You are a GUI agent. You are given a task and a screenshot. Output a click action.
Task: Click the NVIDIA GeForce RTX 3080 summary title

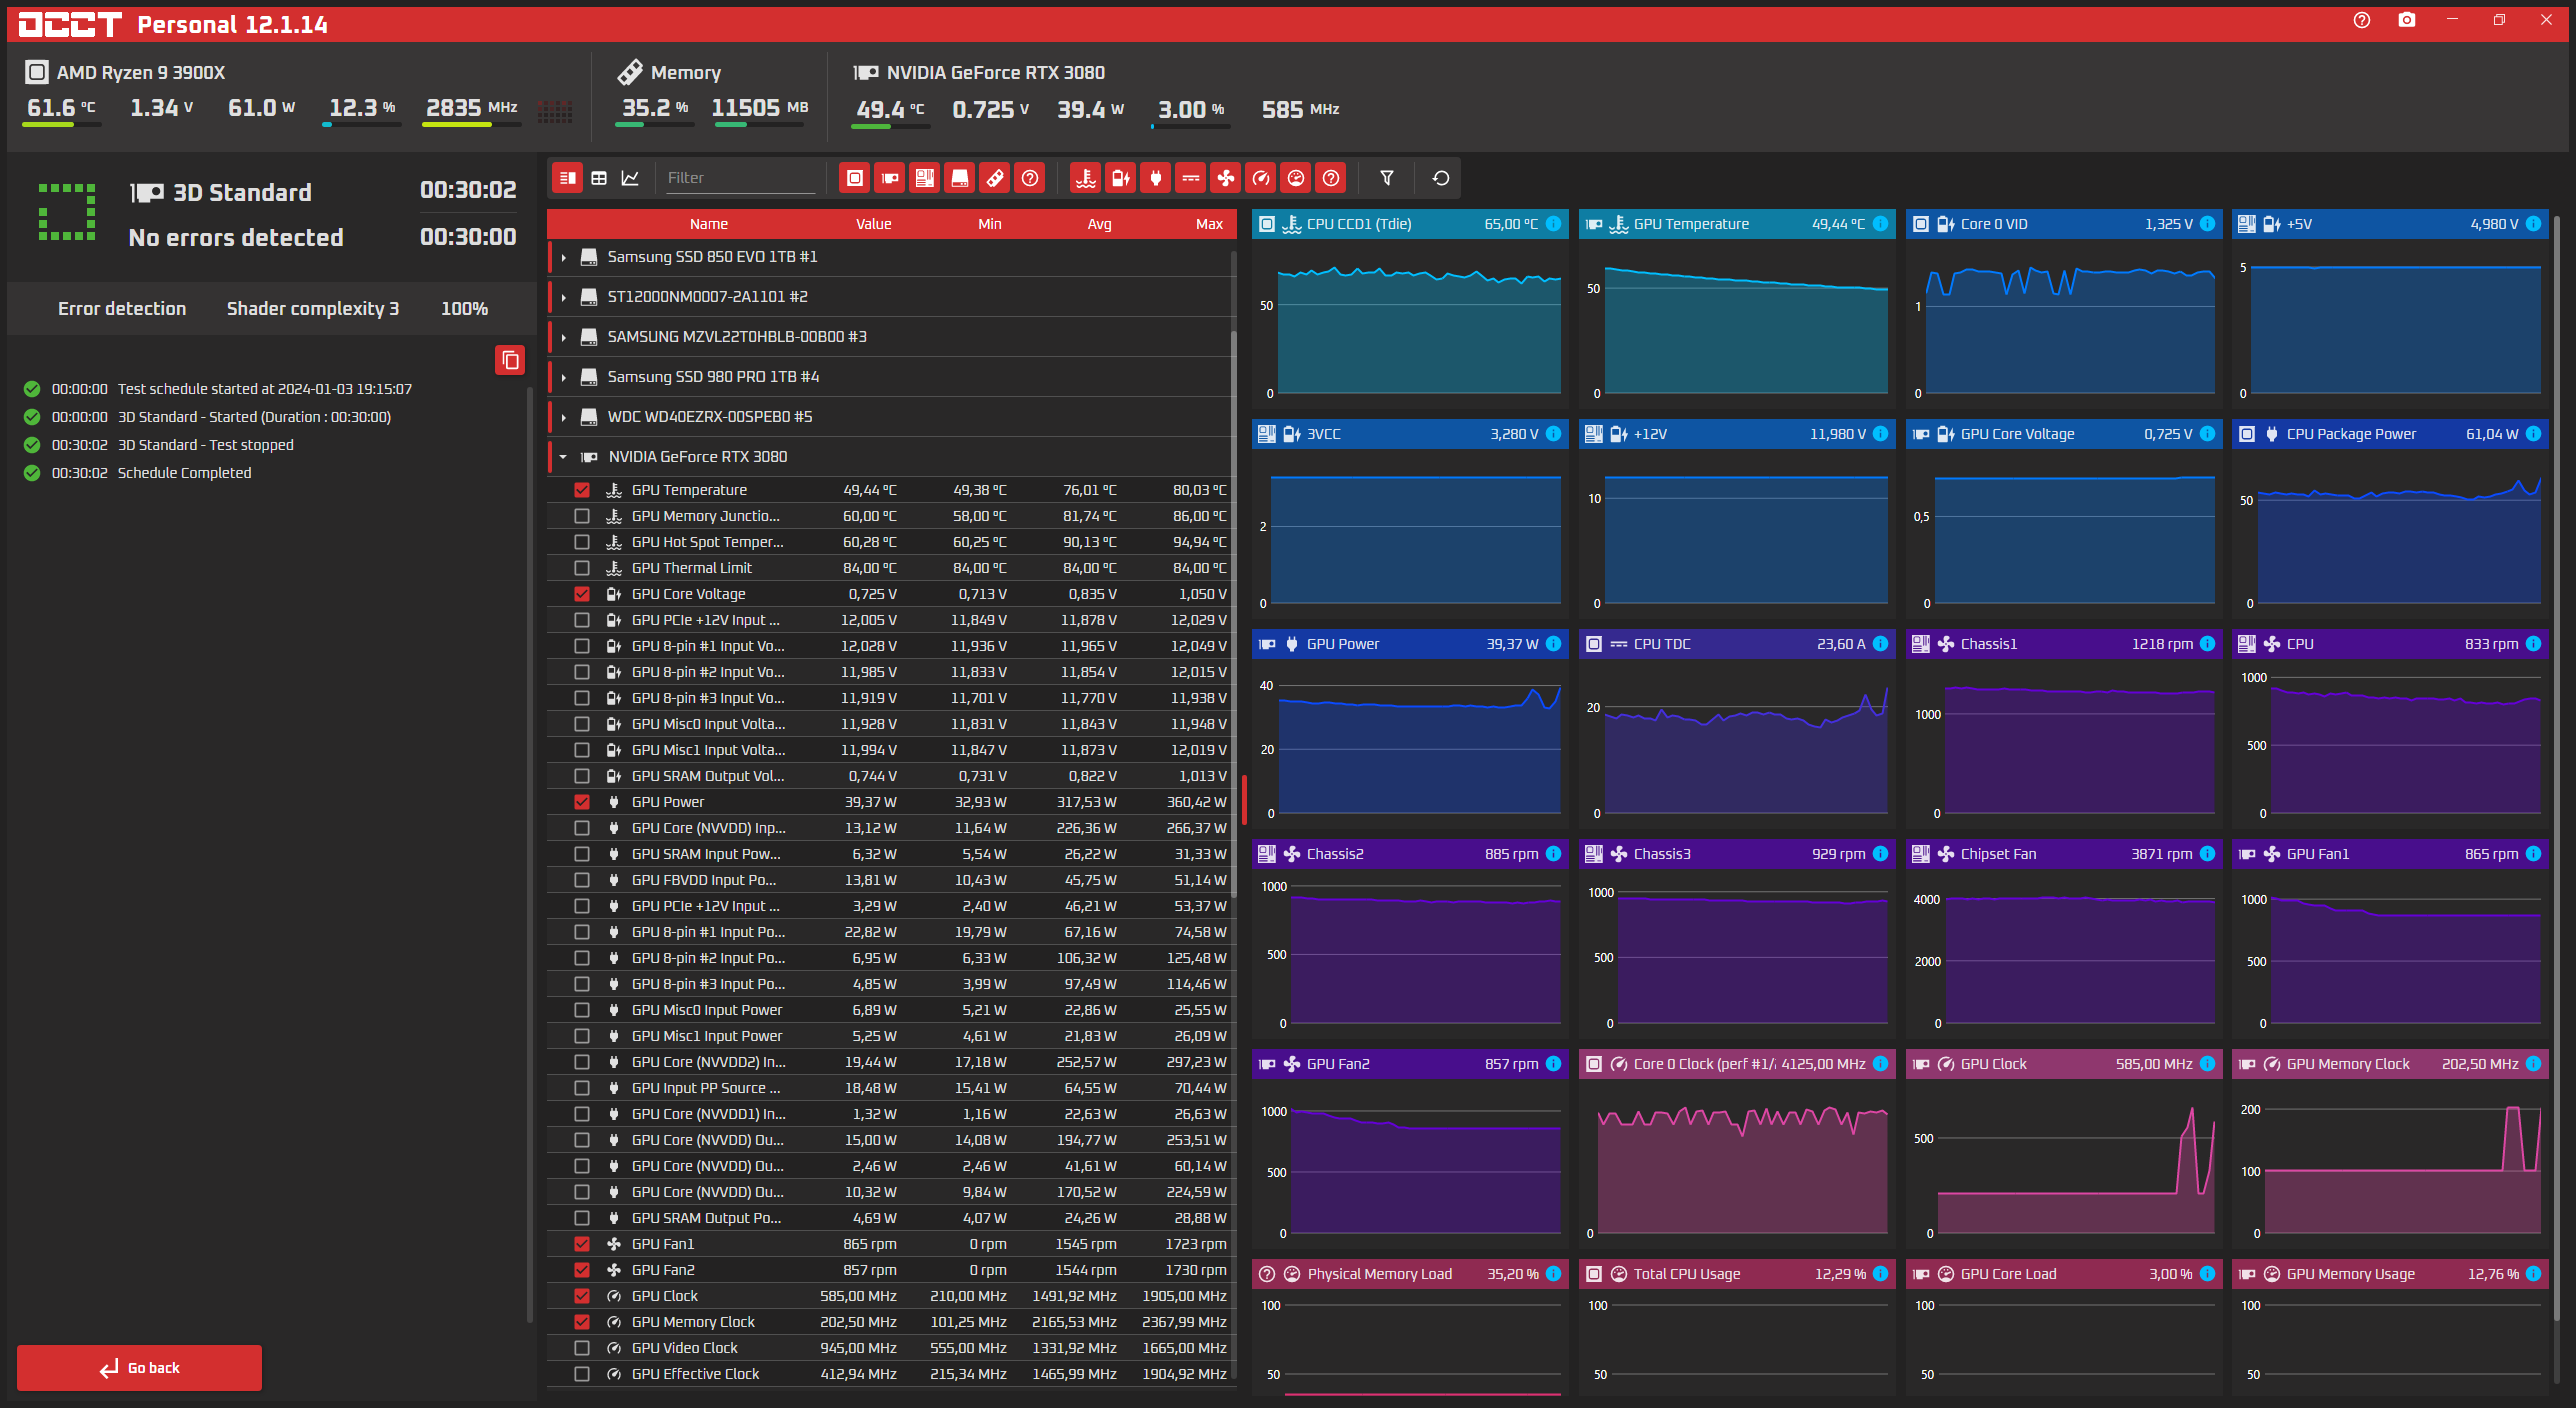(996, 72)
